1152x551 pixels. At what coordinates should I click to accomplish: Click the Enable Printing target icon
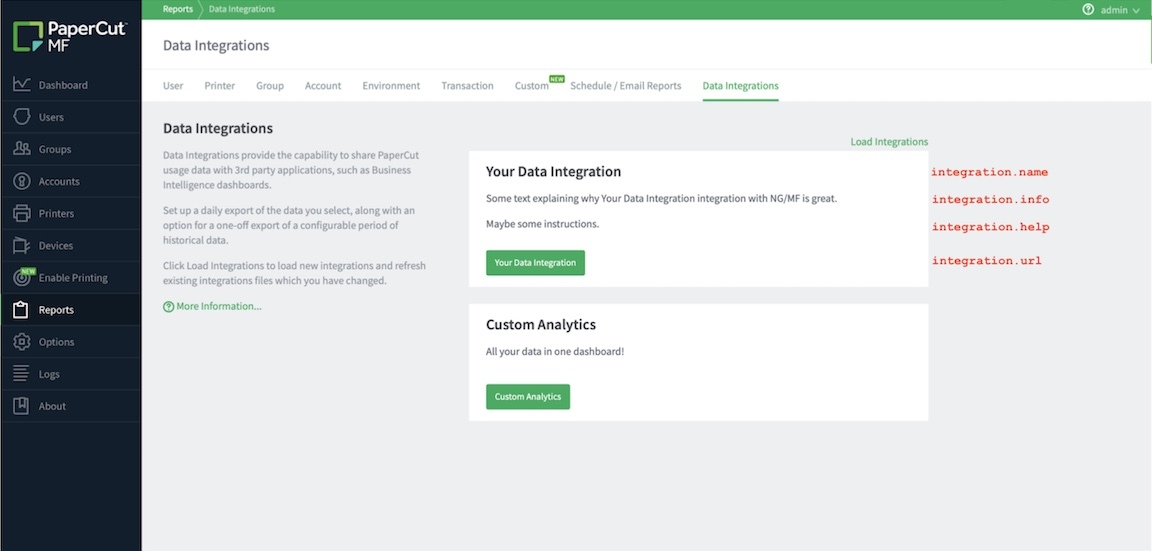[x=21, y=278]
